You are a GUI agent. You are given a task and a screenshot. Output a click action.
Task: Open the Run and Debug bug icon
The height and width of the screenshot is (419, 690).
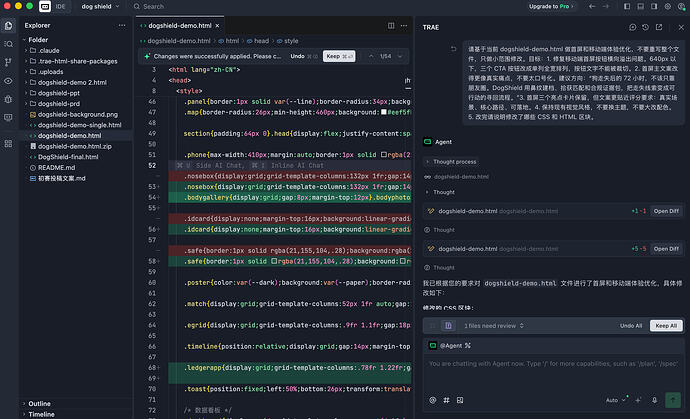coord(8,99)
